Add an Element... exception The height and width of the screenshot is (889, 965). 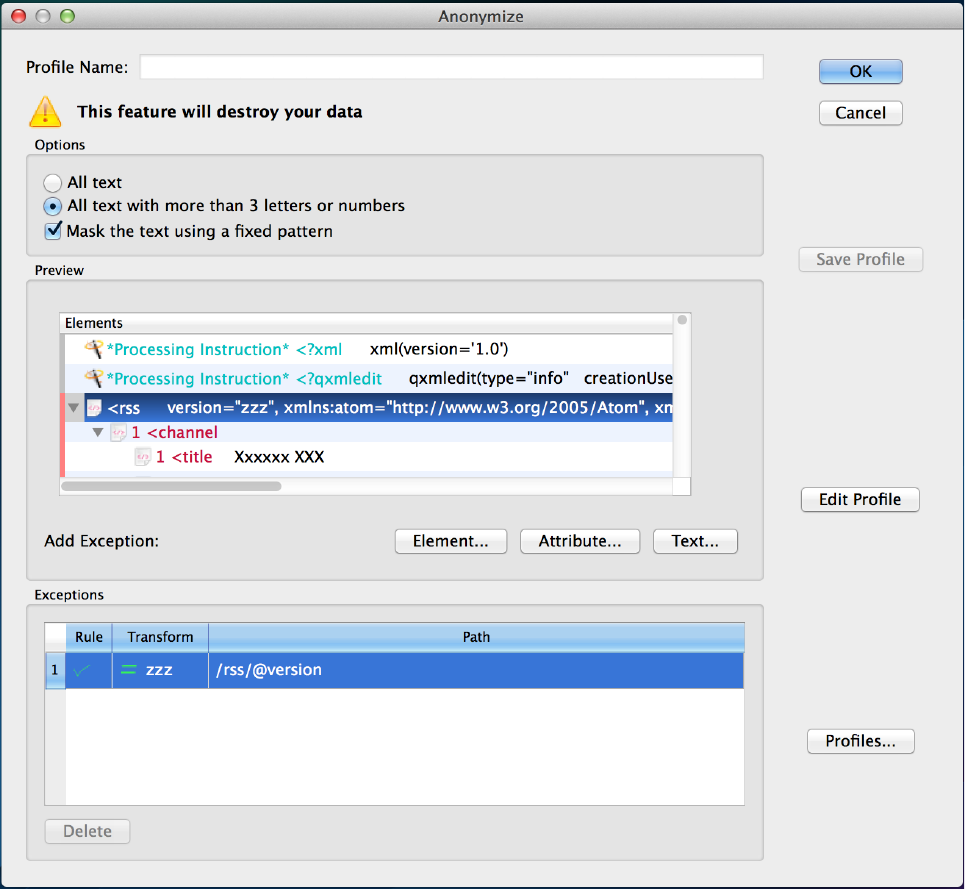click(x=450, y=541)
